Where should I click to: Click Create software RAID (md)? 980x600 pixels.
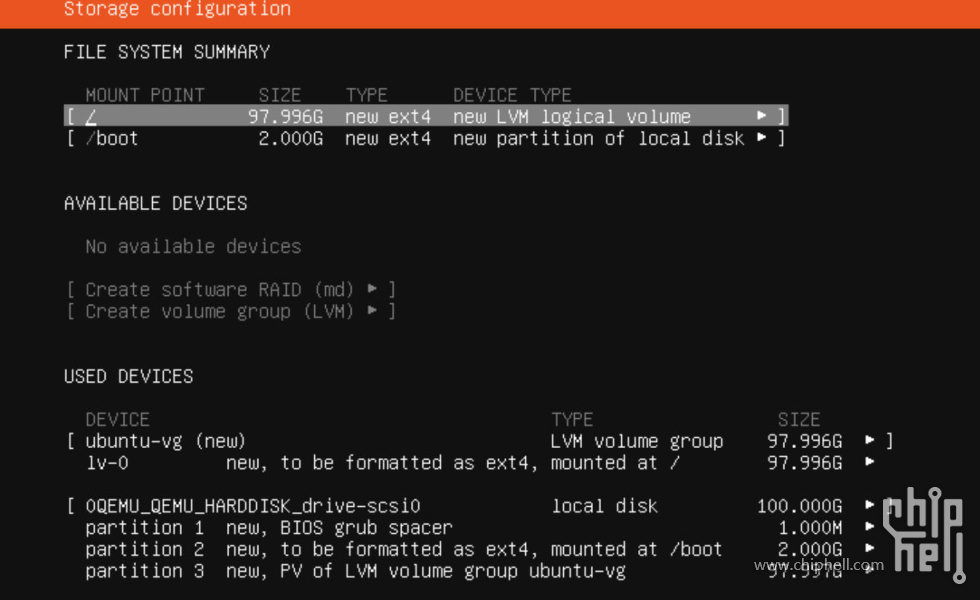(x=219, y=290)
